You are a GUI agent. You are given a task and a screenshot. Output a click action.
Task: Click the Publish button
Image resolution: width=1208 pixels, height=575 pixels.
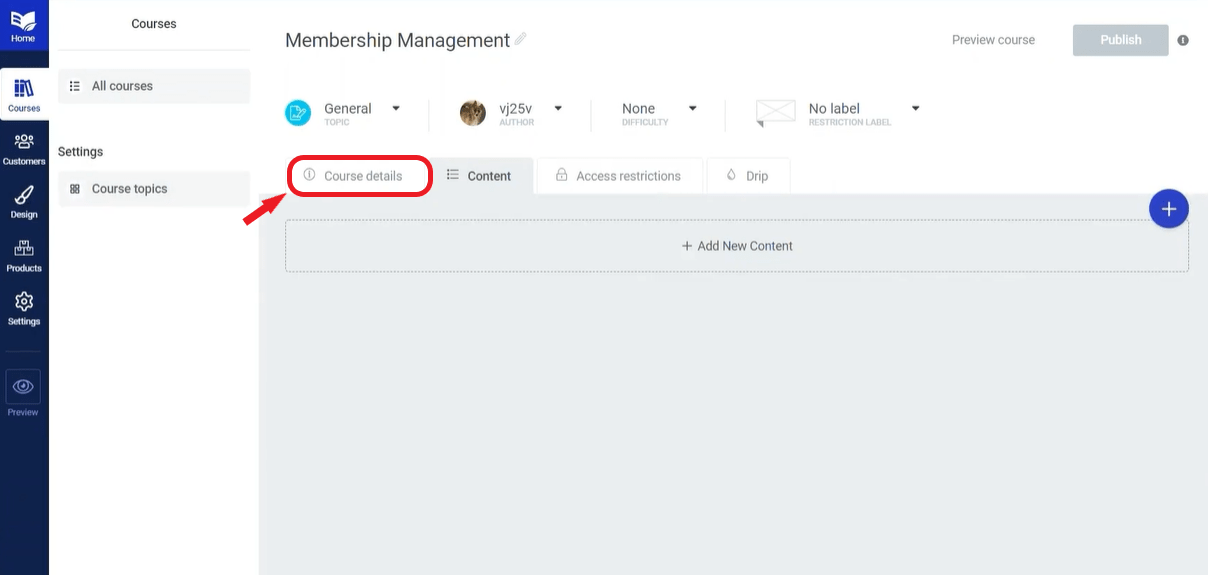(1120, 40)
